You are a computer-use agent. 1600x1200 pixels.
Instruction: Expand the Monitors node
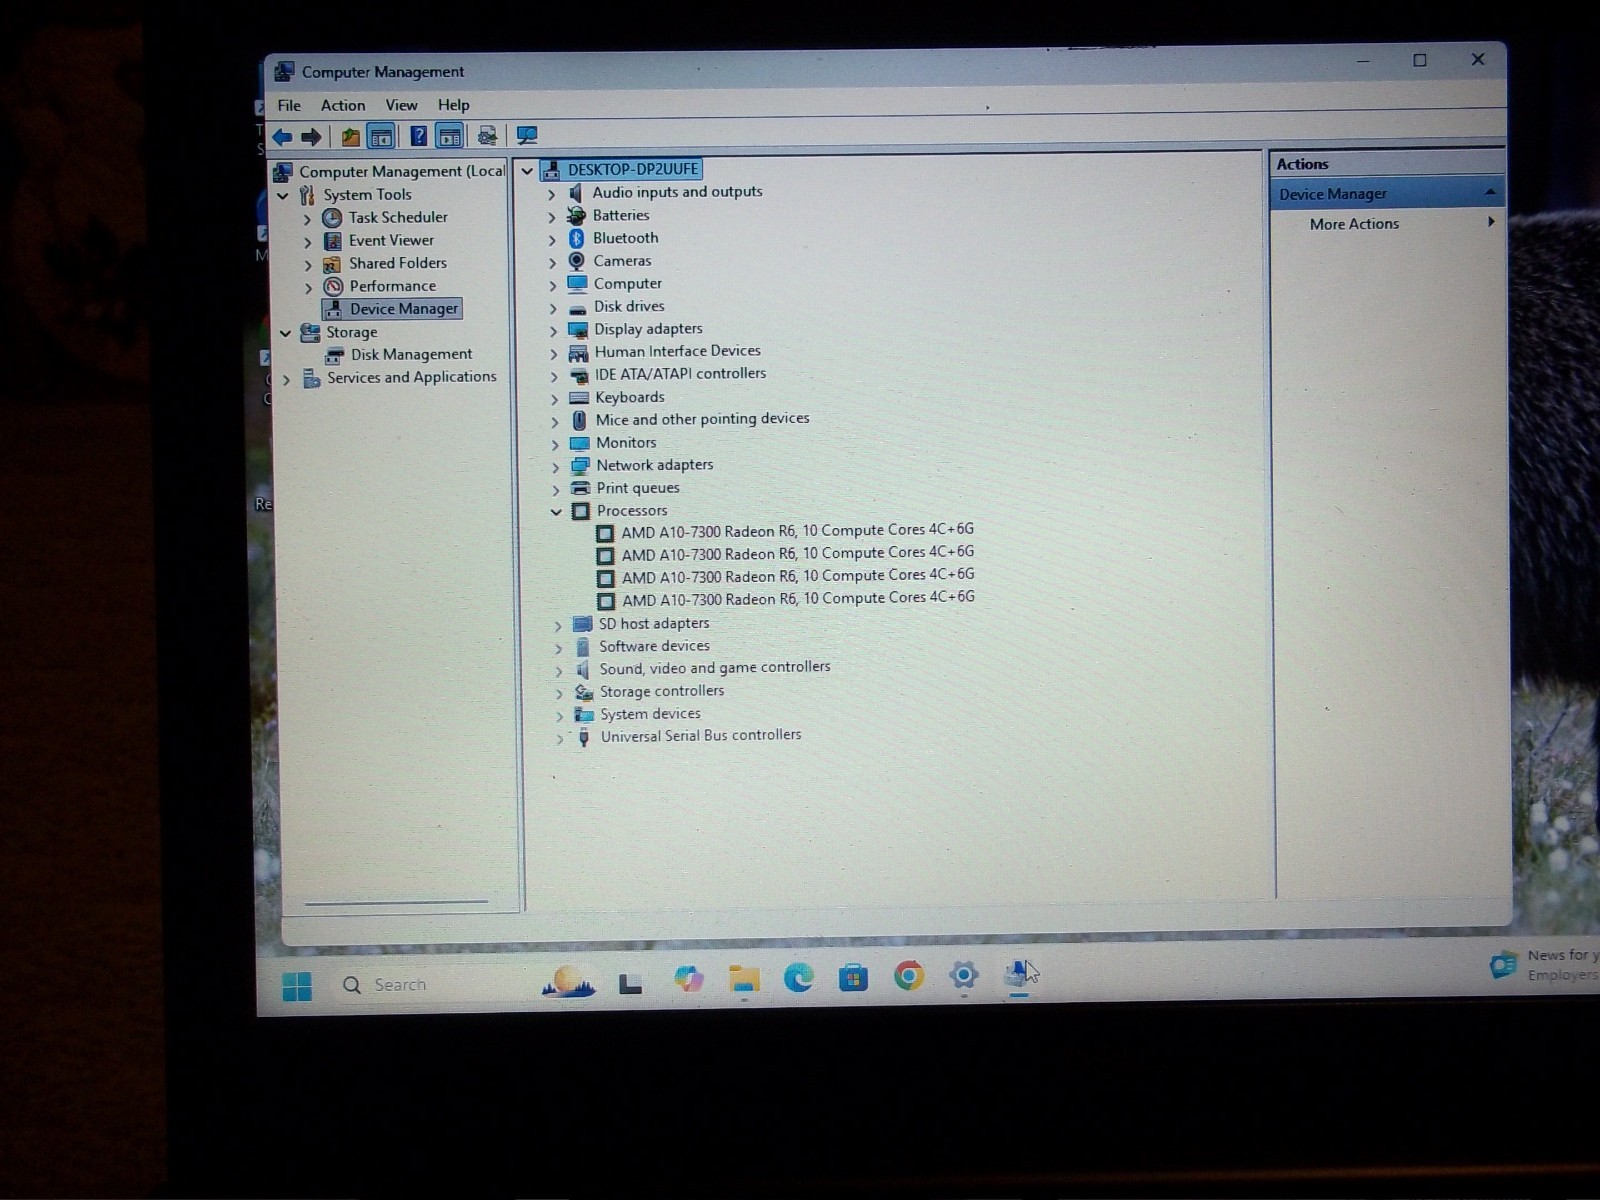(556, 444)
